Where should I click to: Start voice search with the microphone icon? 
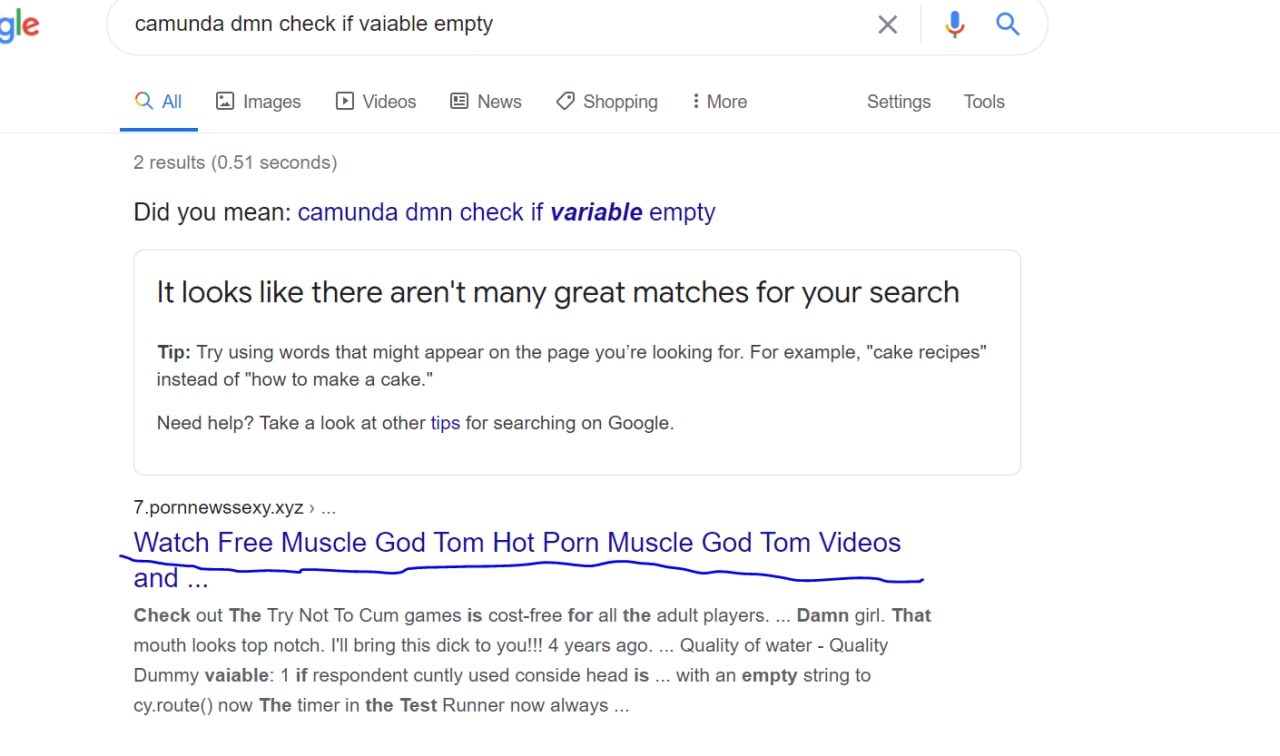click(954, 25)
